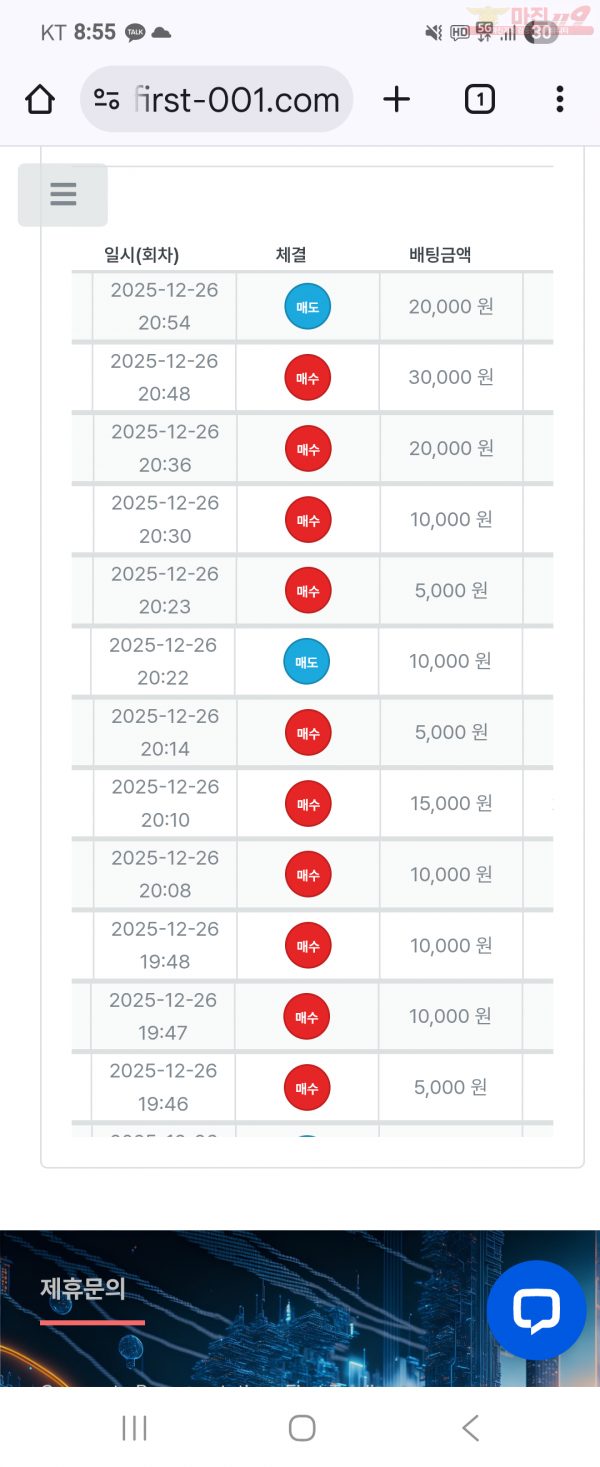Image resolution: width=600 pixels, height=1467 pixels.
Task: Tap the blue 매도 badge at 20:54
Action: 307,306
